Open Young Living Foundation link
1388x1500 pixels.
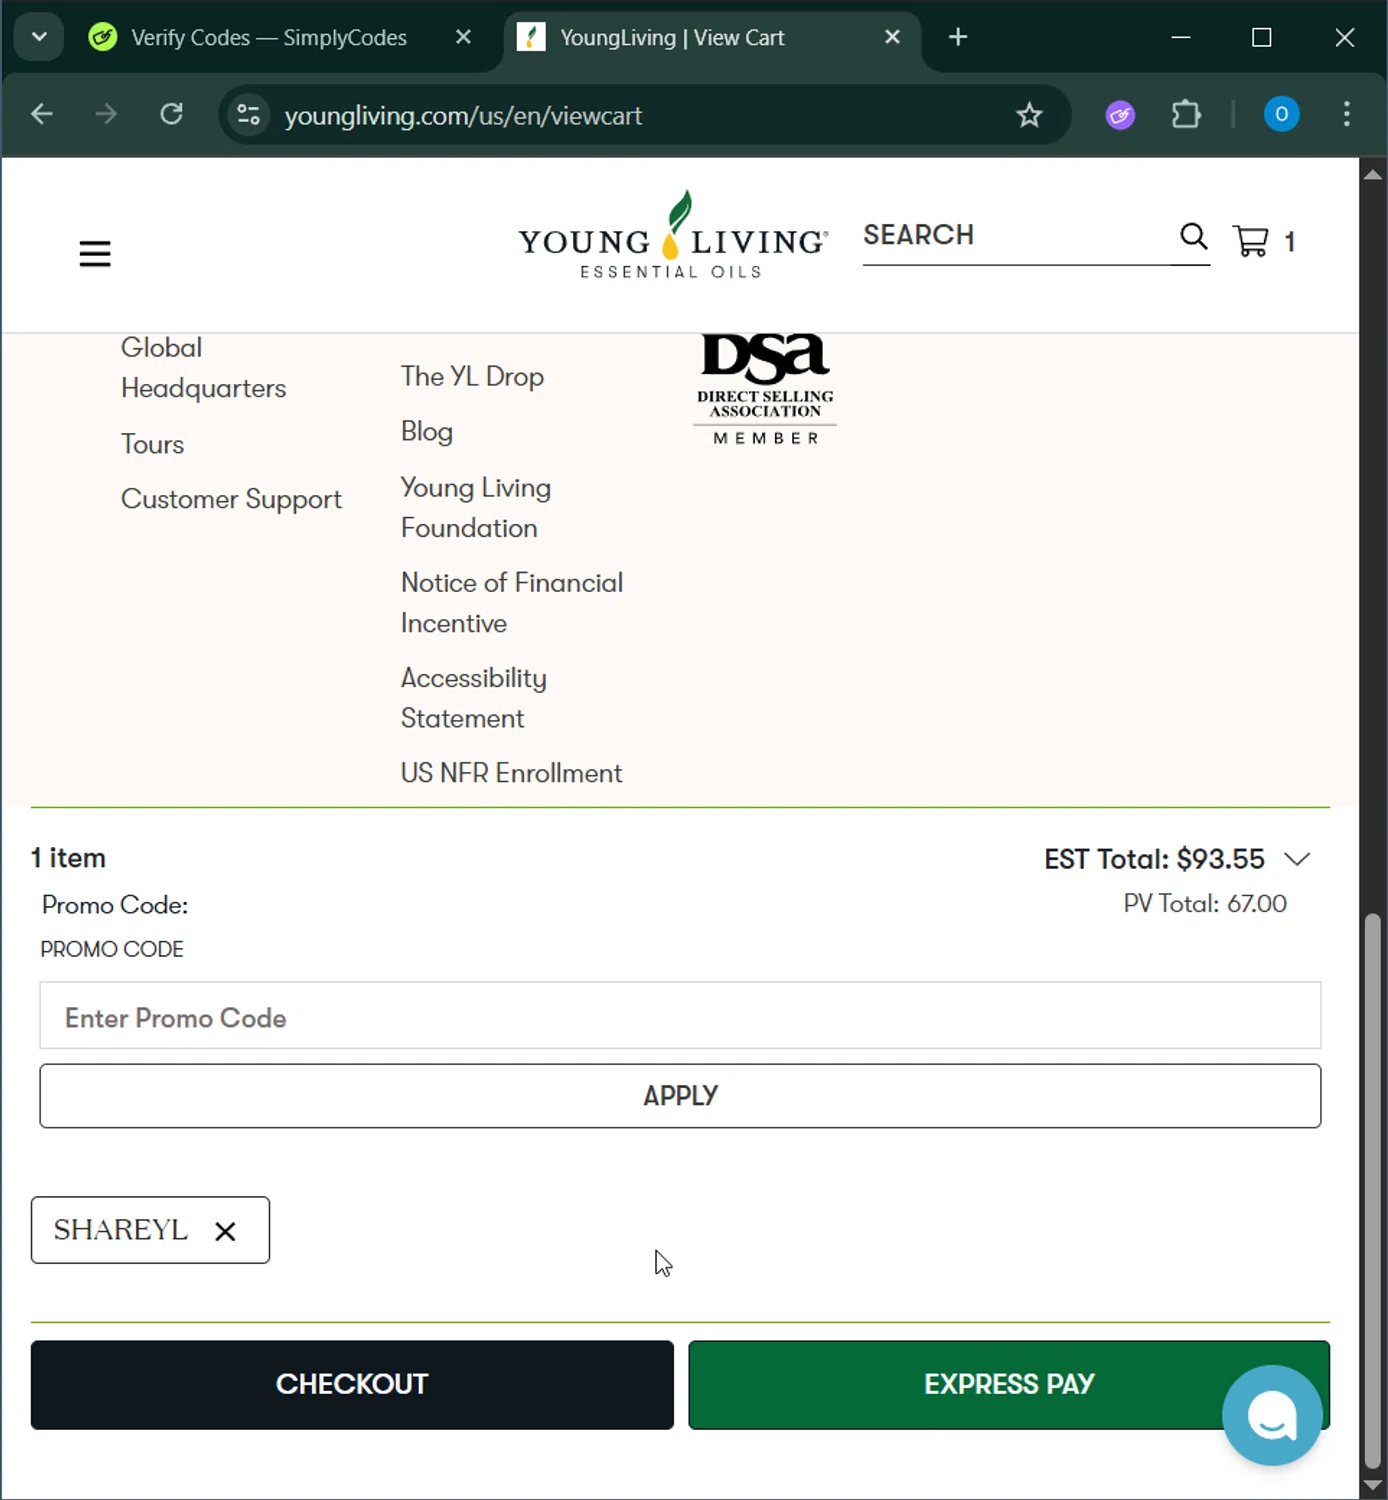476,508
